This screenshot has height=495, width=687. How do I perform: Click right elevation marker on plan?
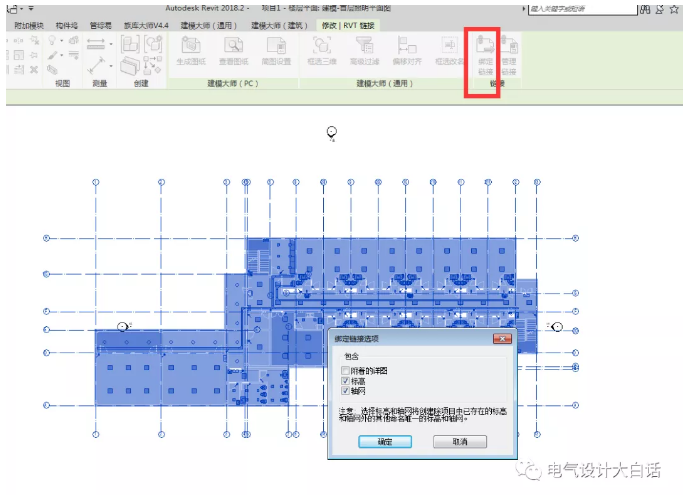point(556,327)
